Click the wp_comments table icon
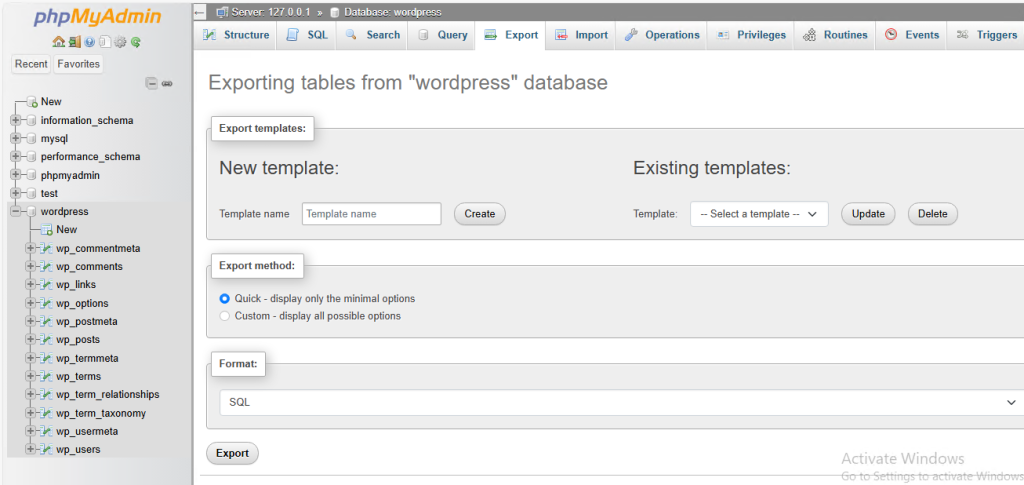Image resolution: width=1024 pixels, height=485 pixels. [x=46, y=267]
